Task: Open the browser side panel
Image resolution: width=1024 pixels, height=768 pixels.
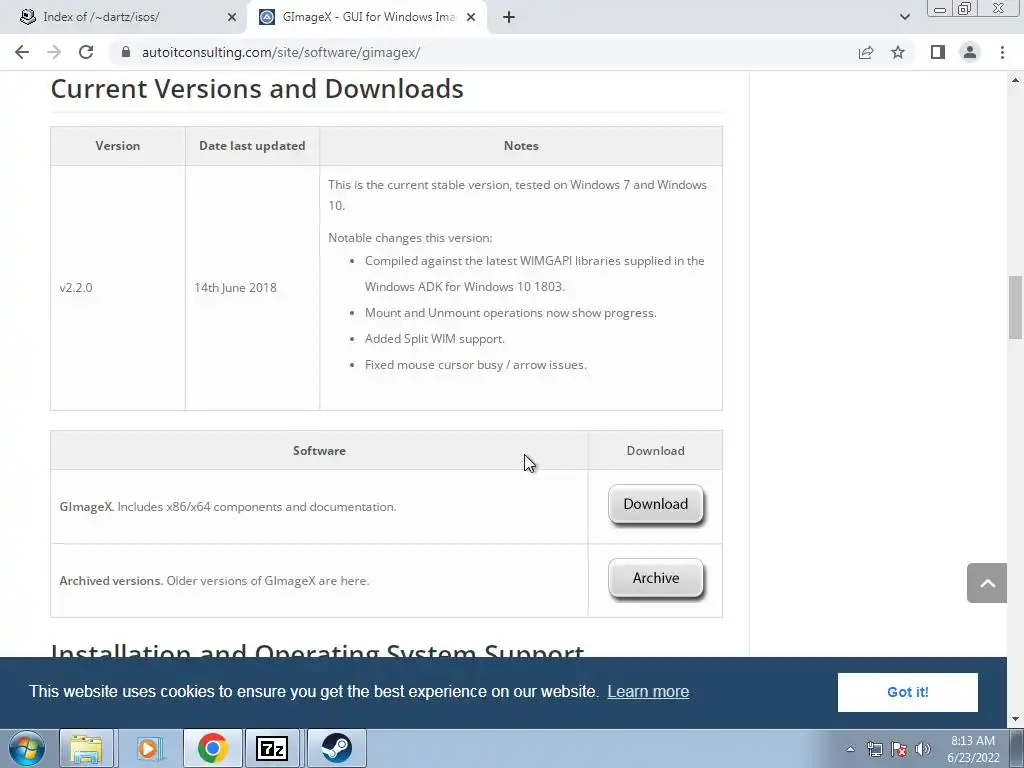Action: coord(938,52)
